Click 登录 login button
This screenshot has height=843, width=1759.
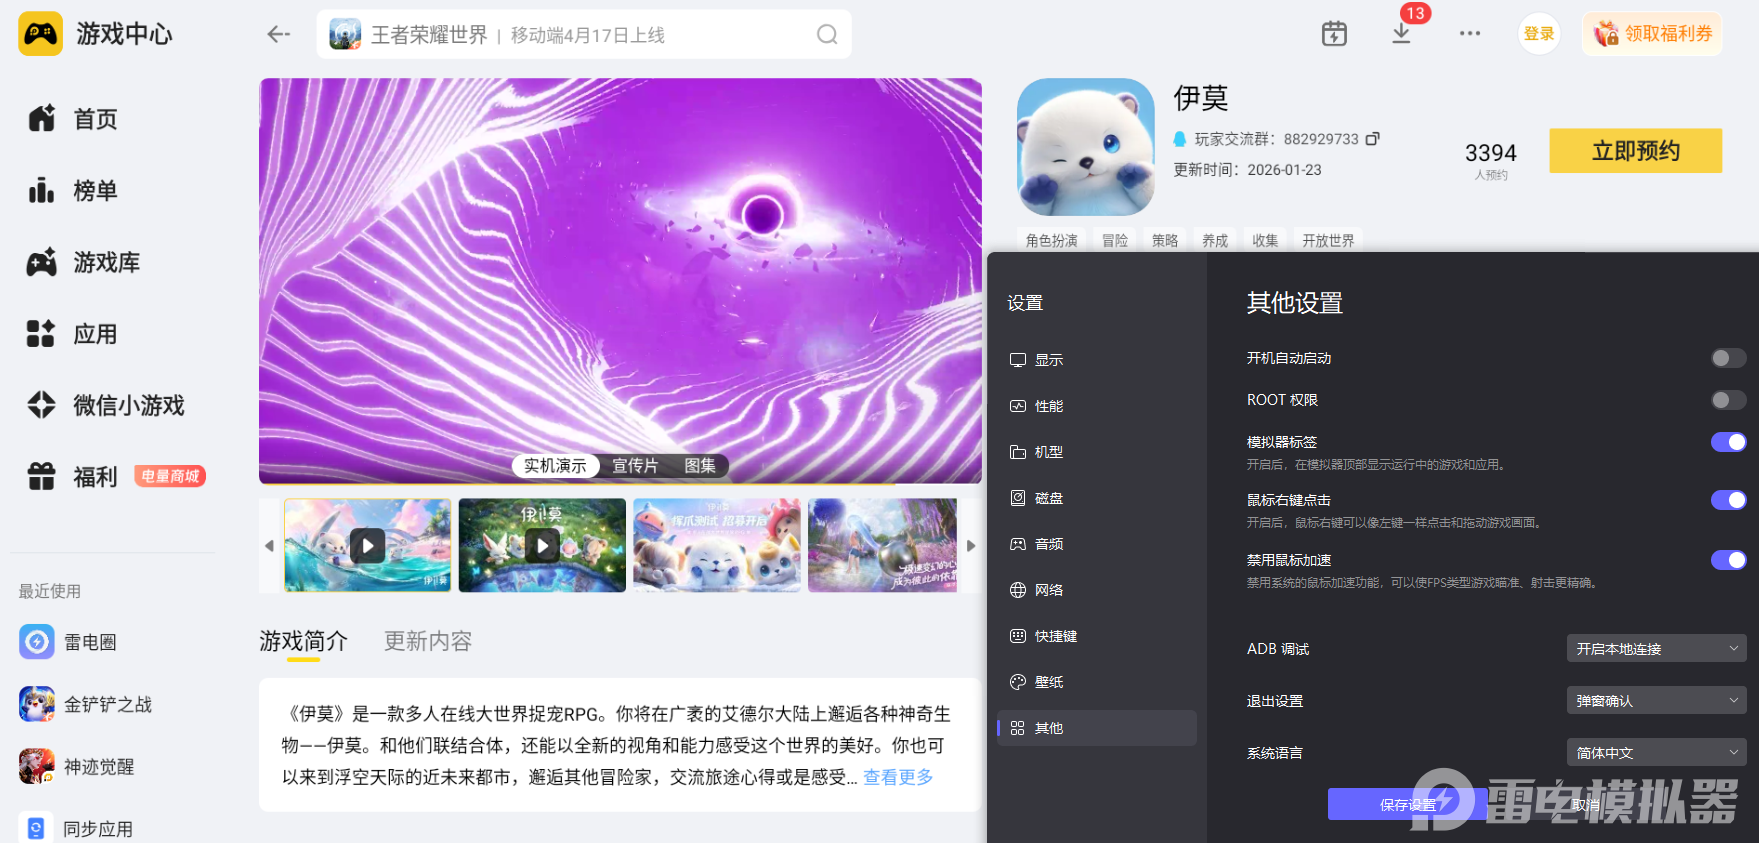click(1539, 34)
